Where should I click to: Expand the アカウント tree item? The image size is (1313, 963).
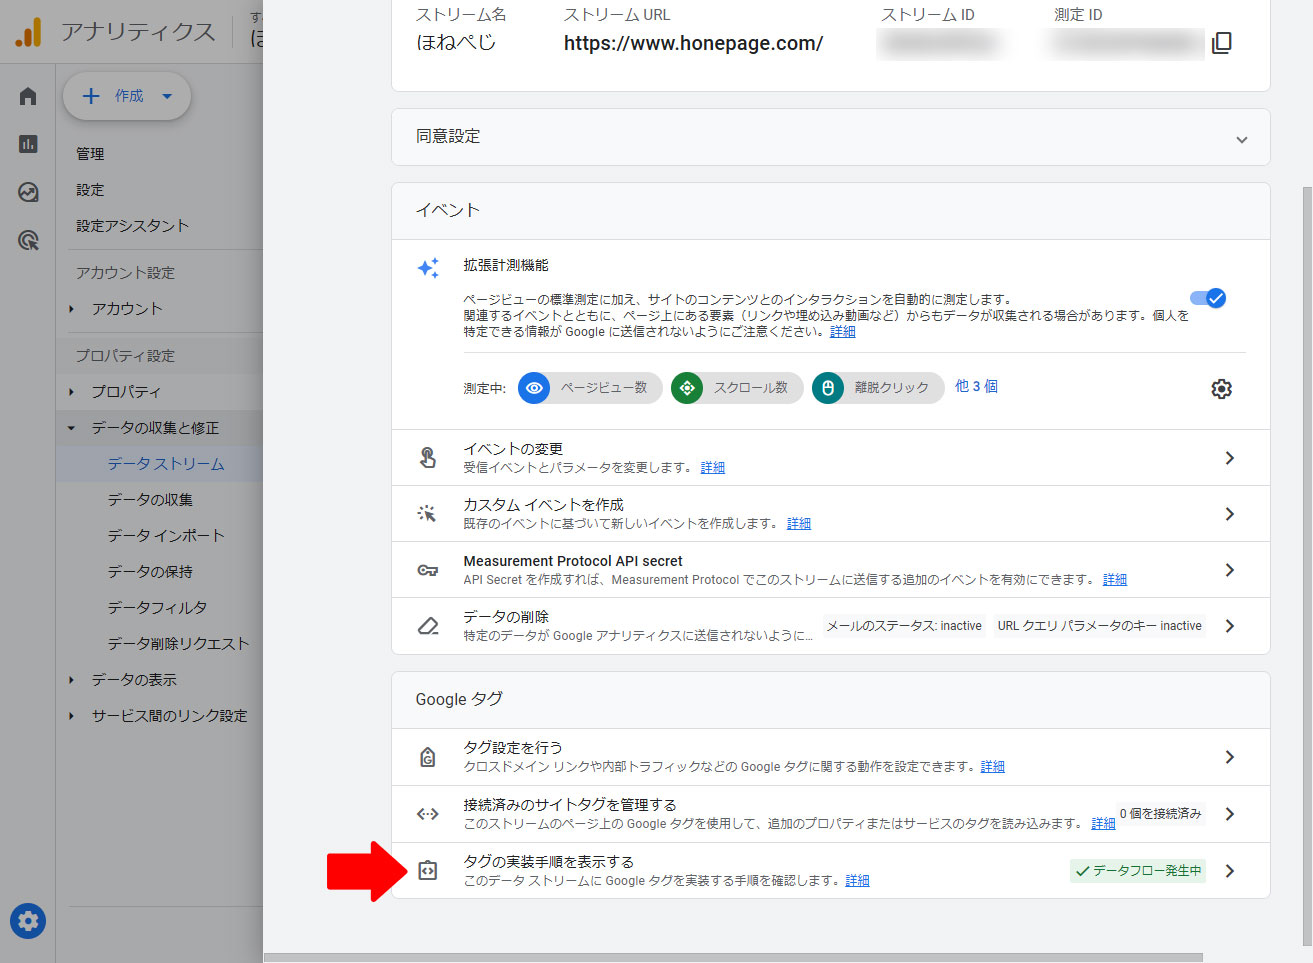[x=72, y=309]
